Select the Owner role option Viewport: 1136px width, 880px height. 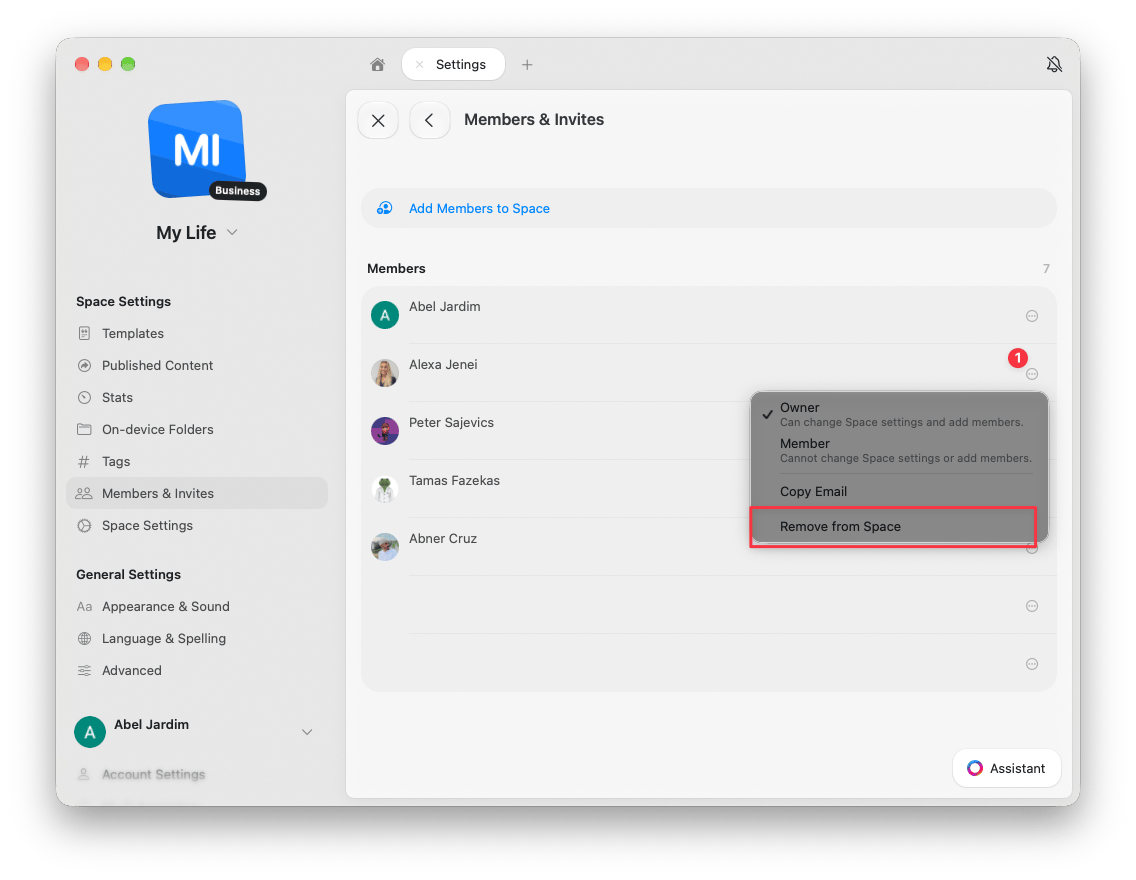point(899,414)
